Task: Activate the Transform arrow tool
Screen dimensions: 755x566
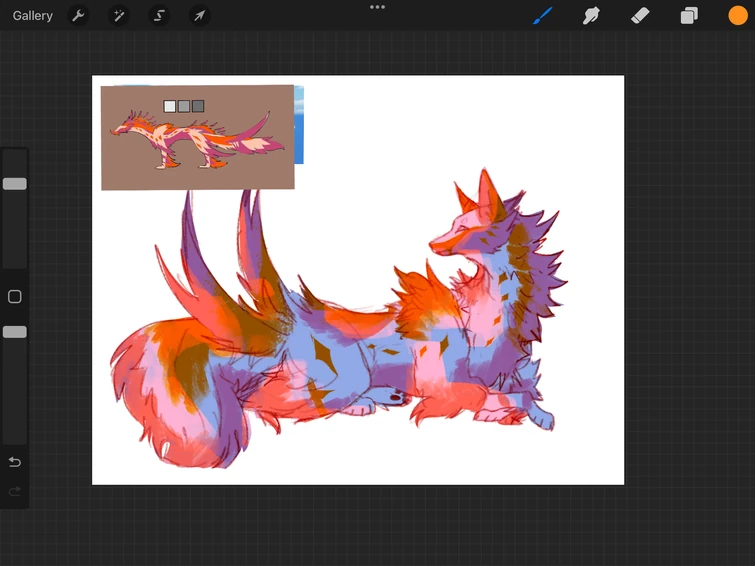Action: [x=200, y=16]
